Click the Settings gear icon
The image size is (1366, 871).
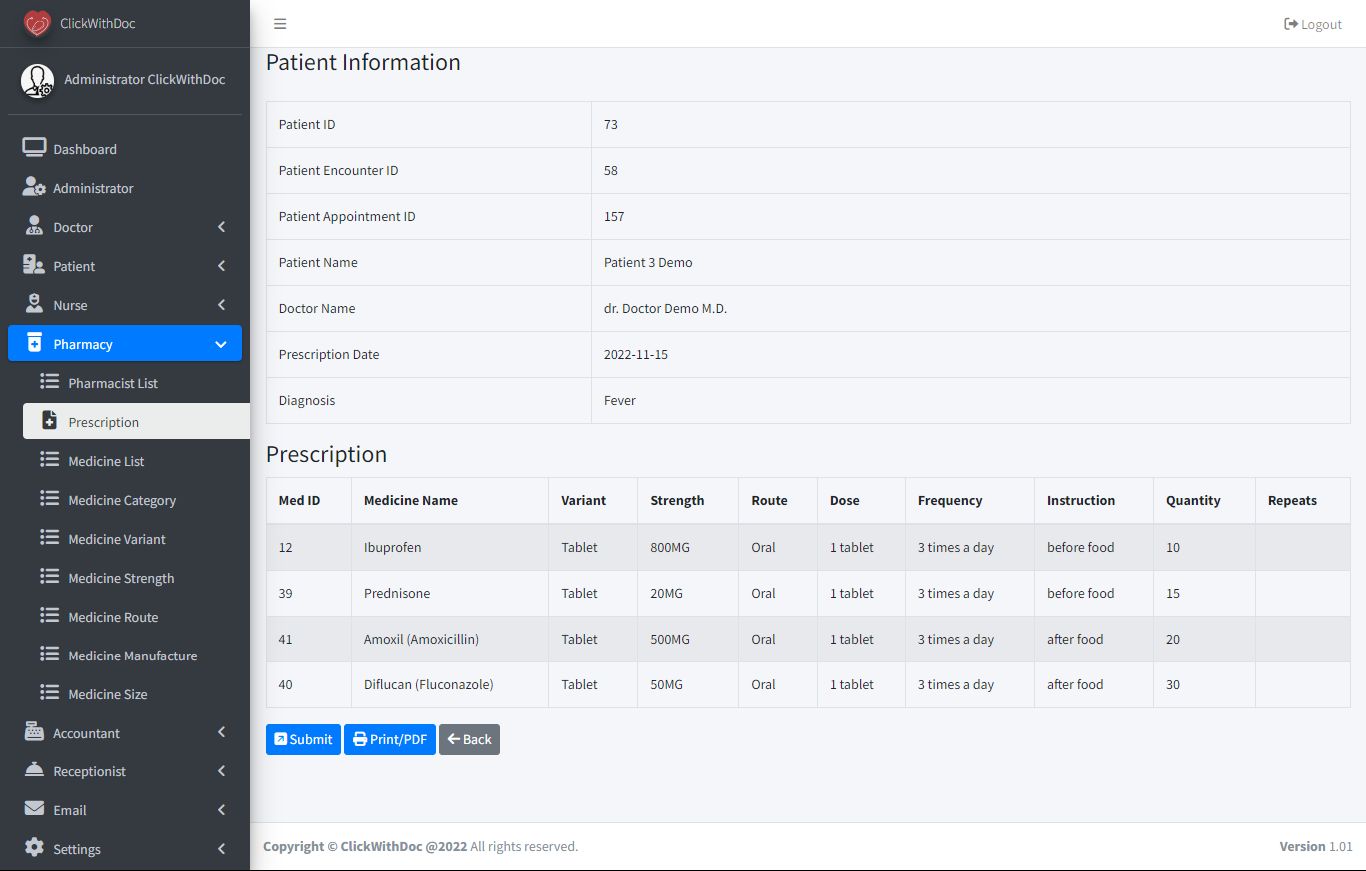[34, 849]
